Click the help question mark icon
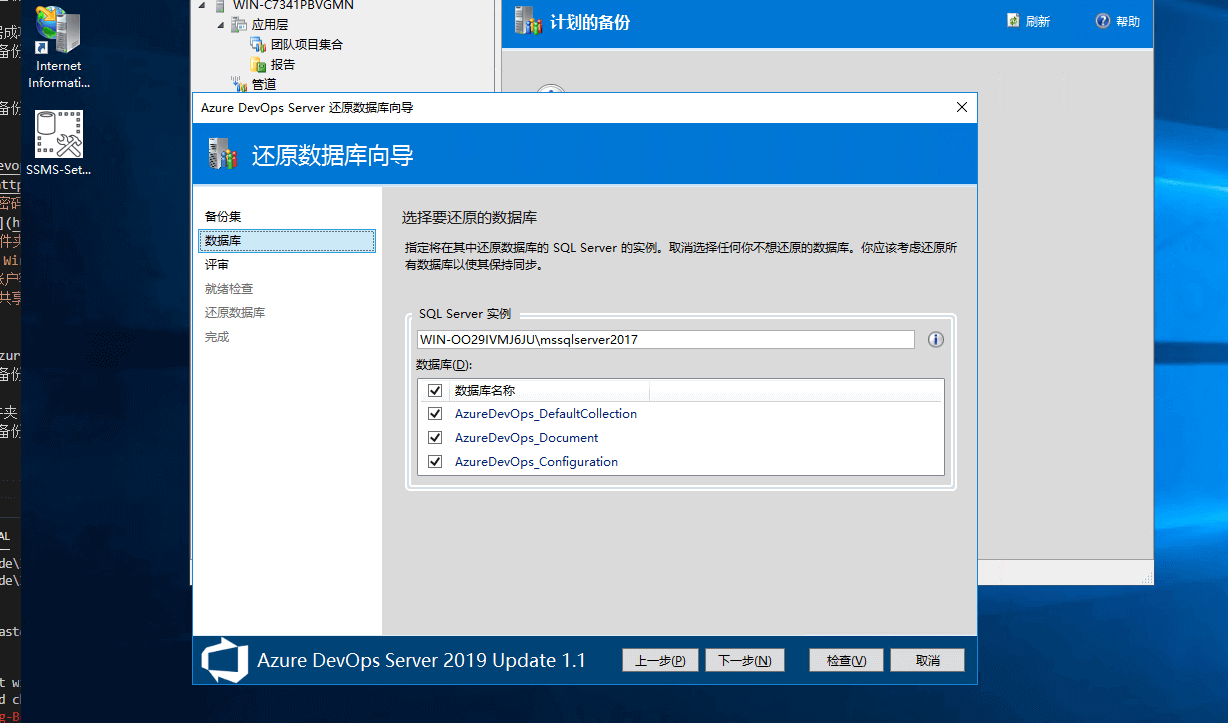Image resolution: width=1228 pixels, height=723 pixels. tap(1103, 21)
